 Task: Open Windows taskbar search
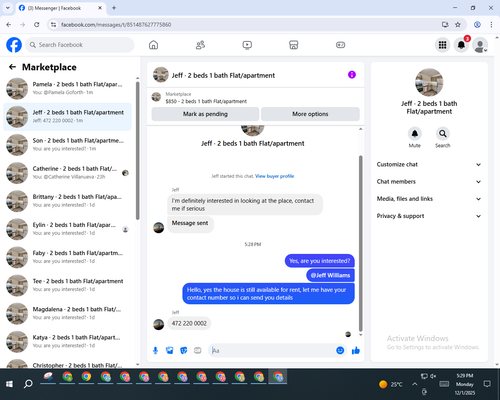coord(28,384)
